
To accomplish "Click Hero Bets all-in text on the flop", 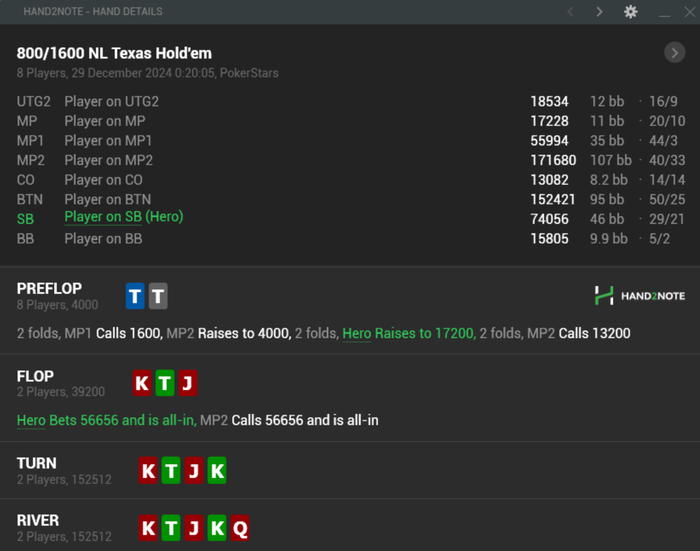I will [x=105, y=421].
